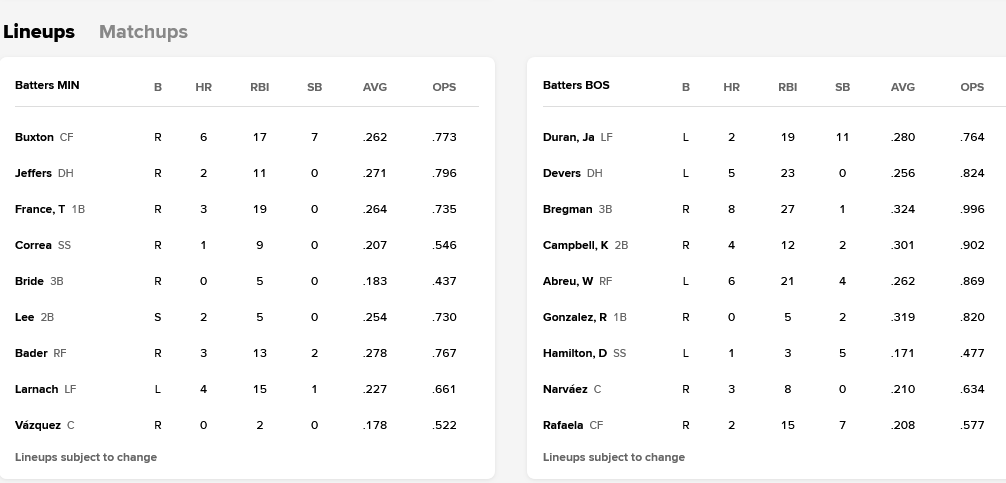Open Rafaela's player profile
1006x483 pixels.
tap(563, 425)
